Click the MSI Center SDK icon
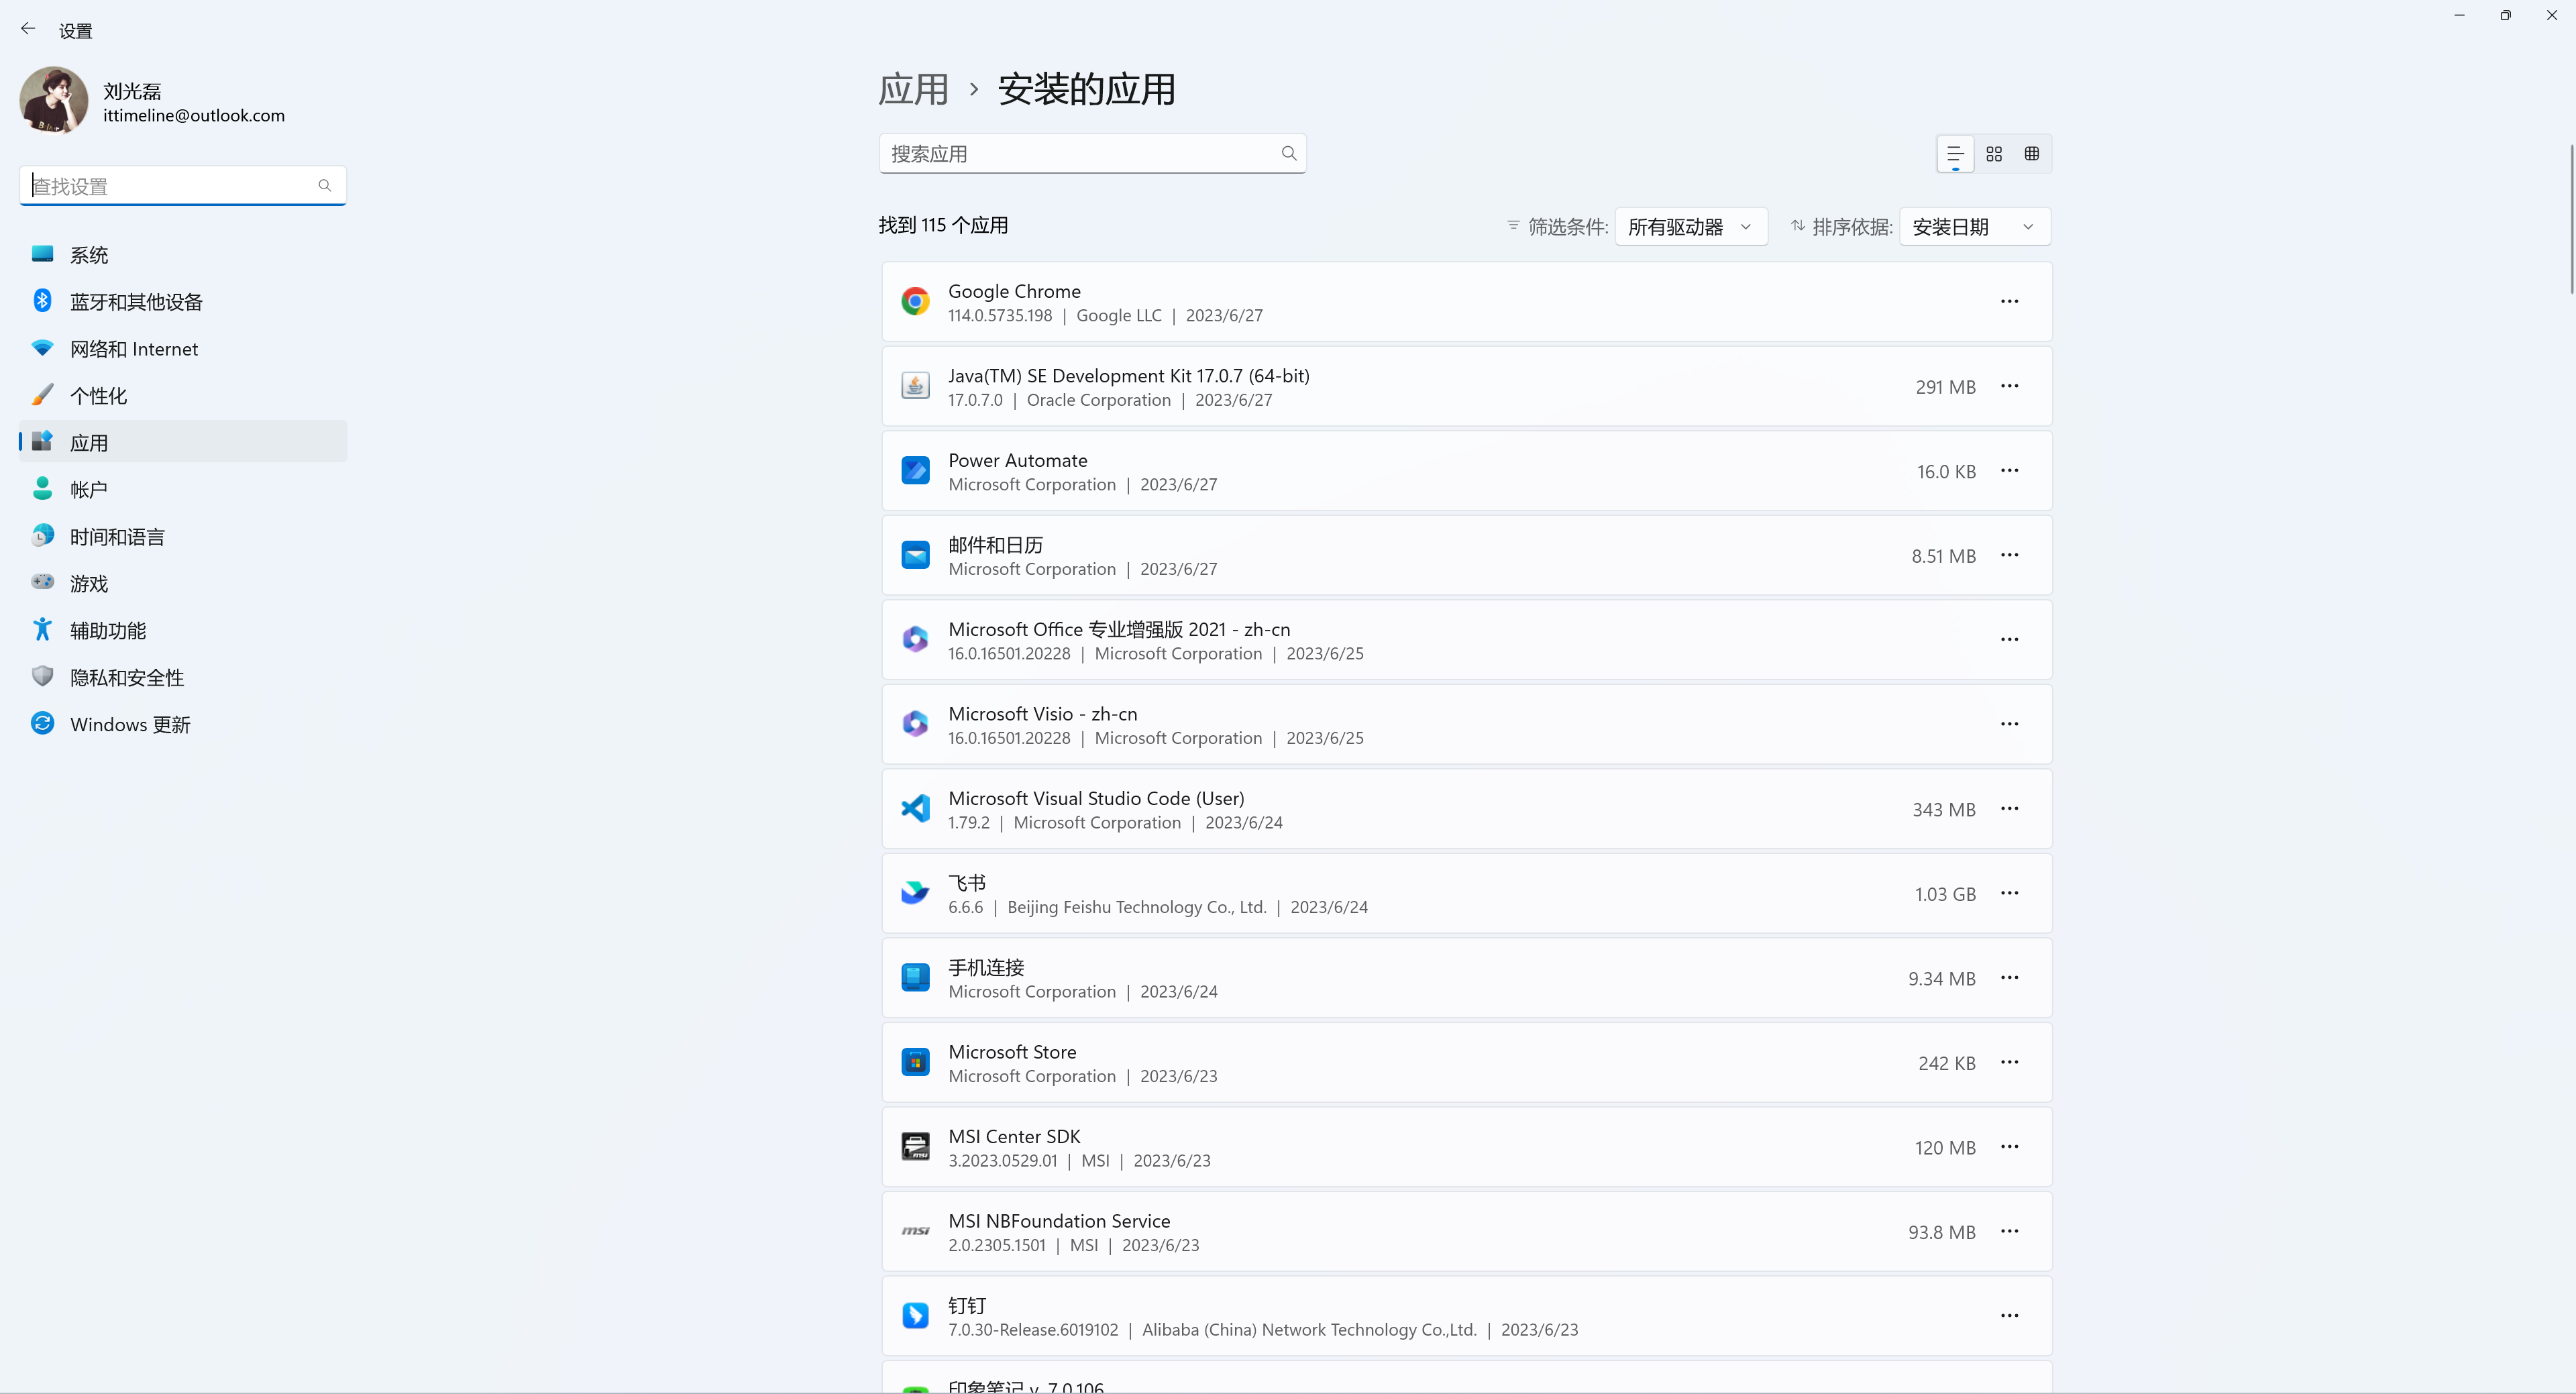Screen dimensions: 2576x1394 click(x=915, y=1146)
